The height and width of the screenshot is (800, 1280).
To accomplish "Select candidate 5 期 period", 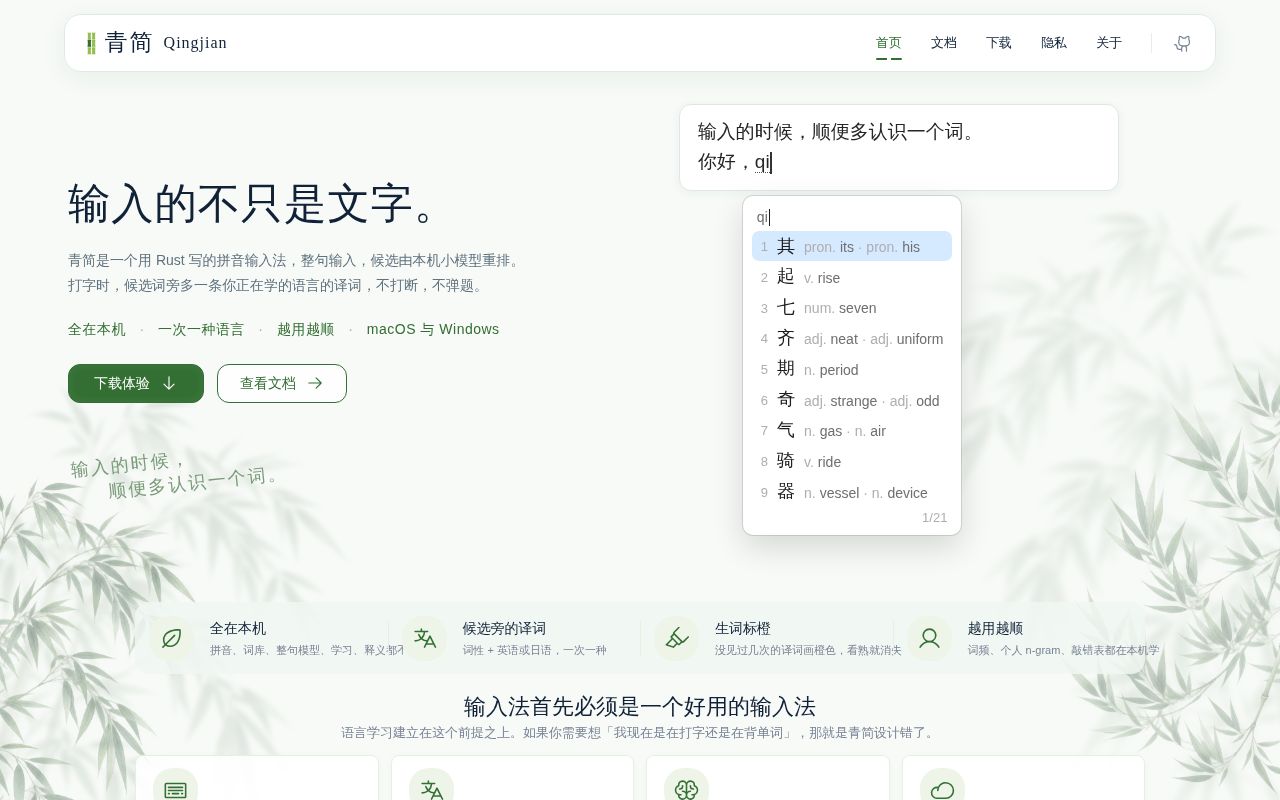I will tap(852, 370).
